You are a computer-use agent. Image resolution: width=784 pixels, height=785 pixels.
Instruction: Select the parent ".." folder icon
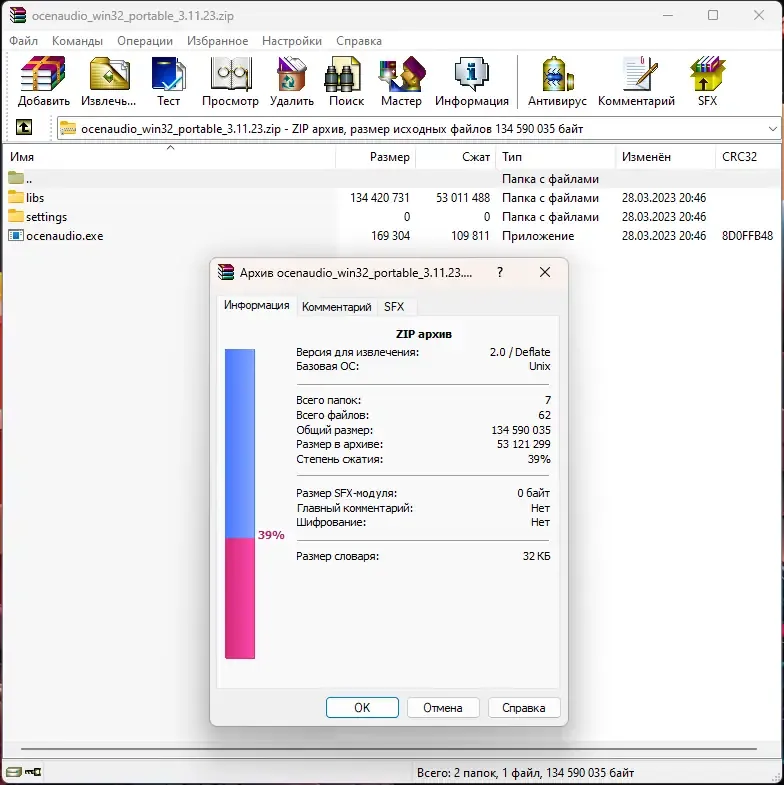coord(16,177)
